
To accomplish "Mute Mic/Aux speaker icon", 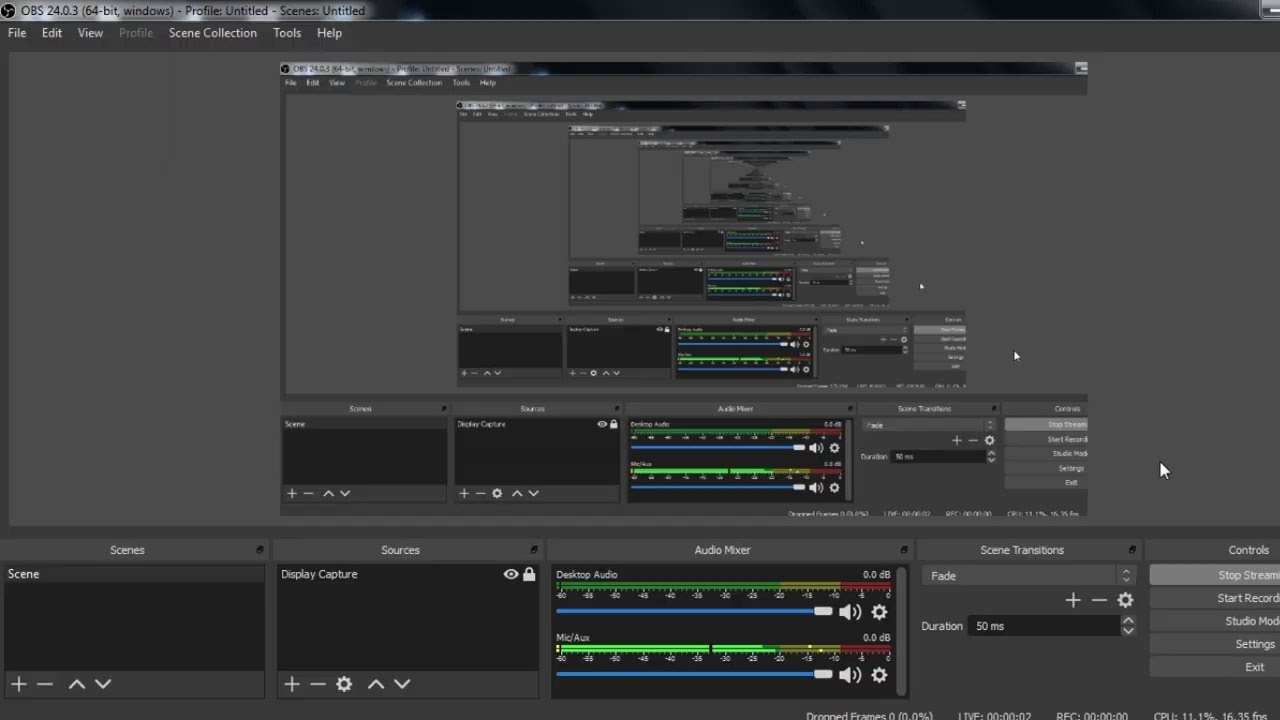I will tap(850, 675).
